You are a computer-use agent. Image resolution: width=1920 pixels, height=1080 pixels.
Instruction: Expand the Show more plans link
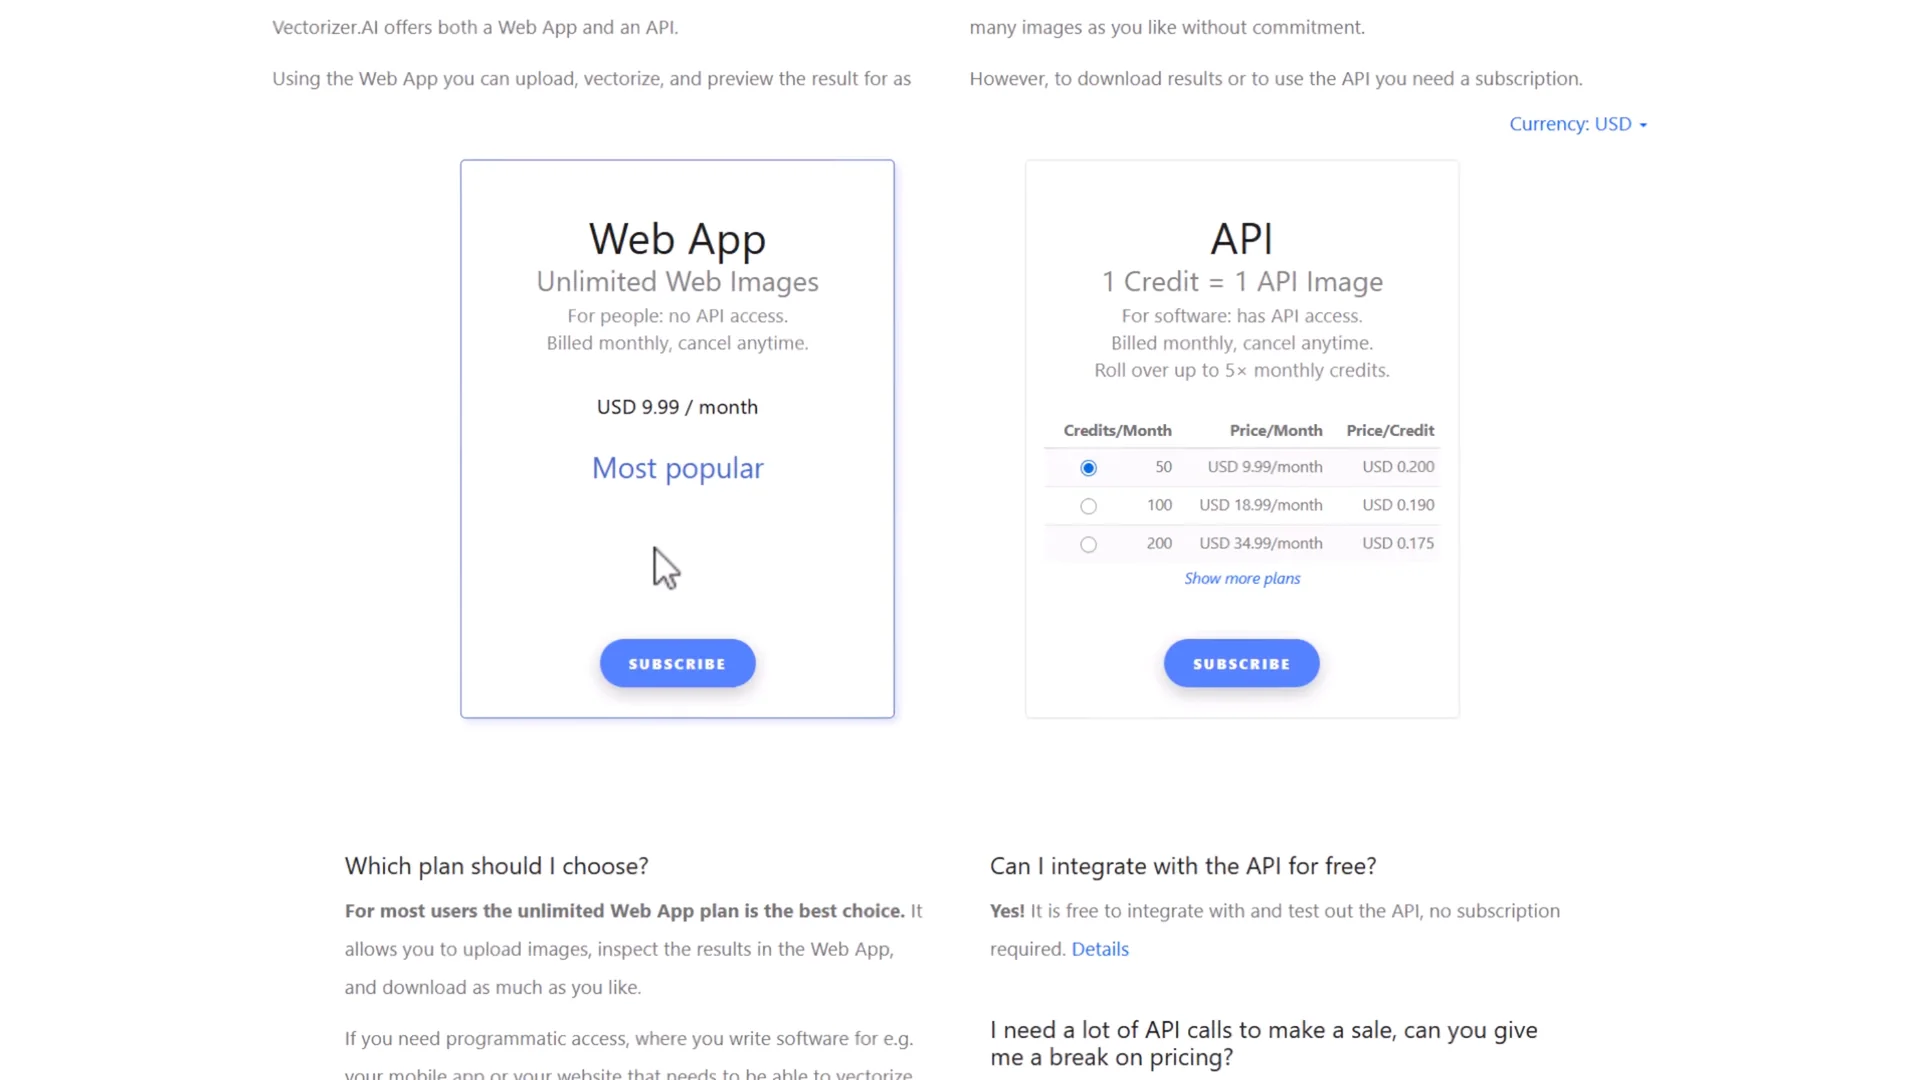tap(1242, 578)
